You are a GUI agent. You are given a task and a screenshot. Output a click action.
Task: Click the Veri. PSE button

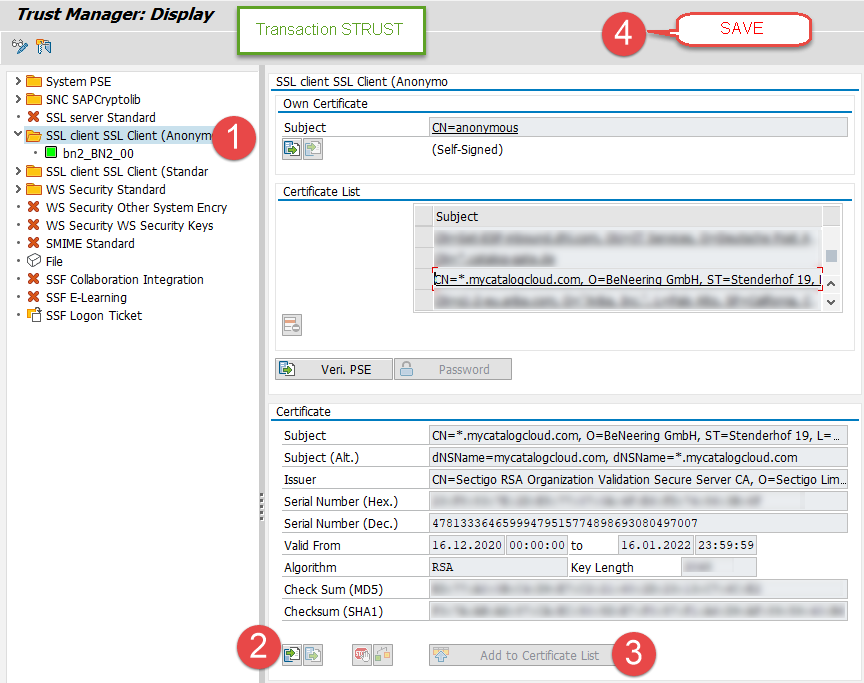click(x=334, y=369)
